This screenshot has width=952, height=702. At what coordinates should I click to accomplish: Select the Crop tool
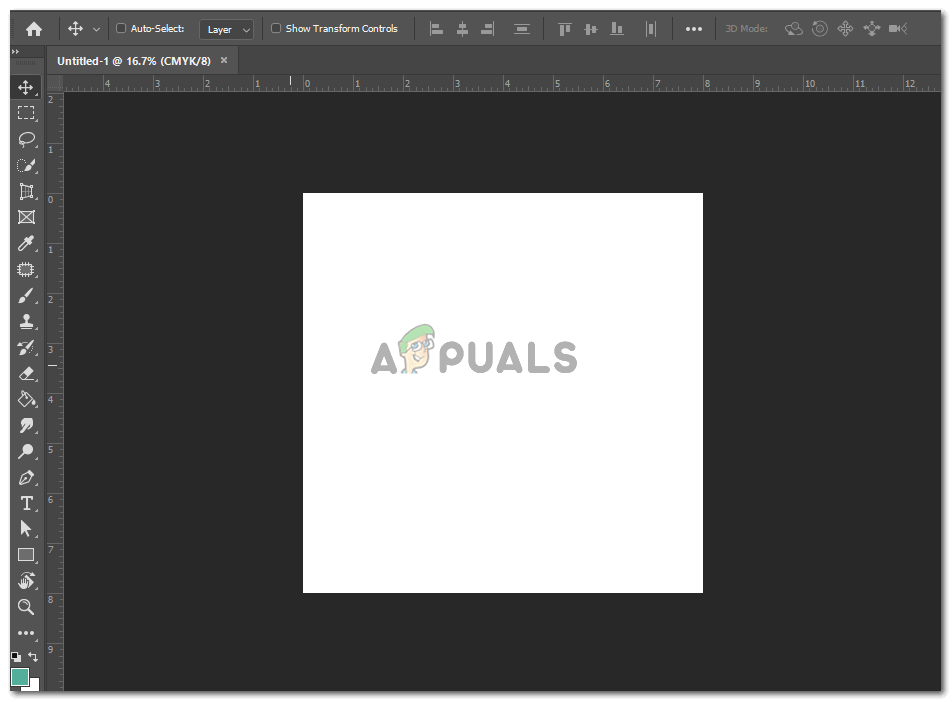point(26,191)
